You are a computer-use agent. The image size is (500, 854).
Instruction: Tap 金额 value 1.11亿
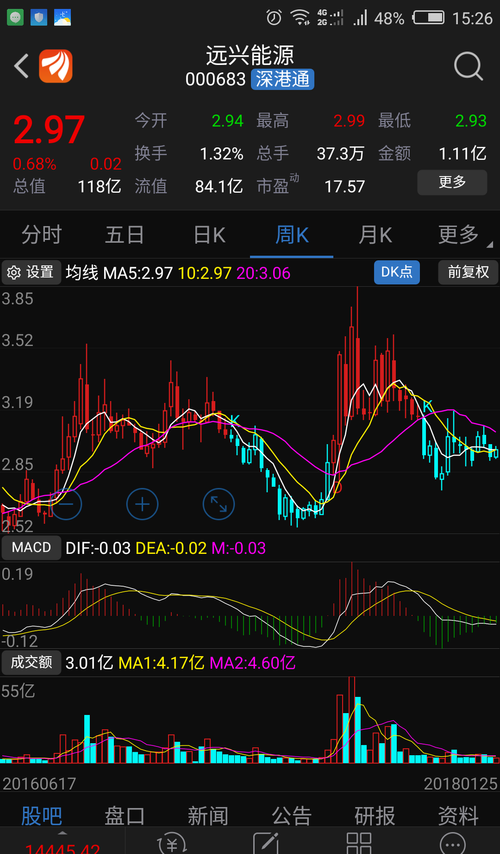pyautogui.click(x=463, y=154)
